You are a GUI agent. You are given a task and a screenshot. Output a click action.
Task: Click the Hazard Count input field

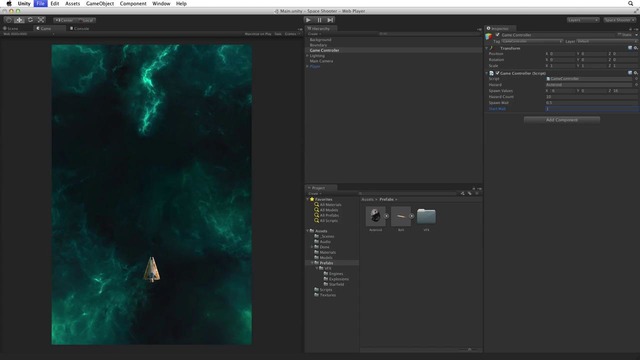pos(591,97)
